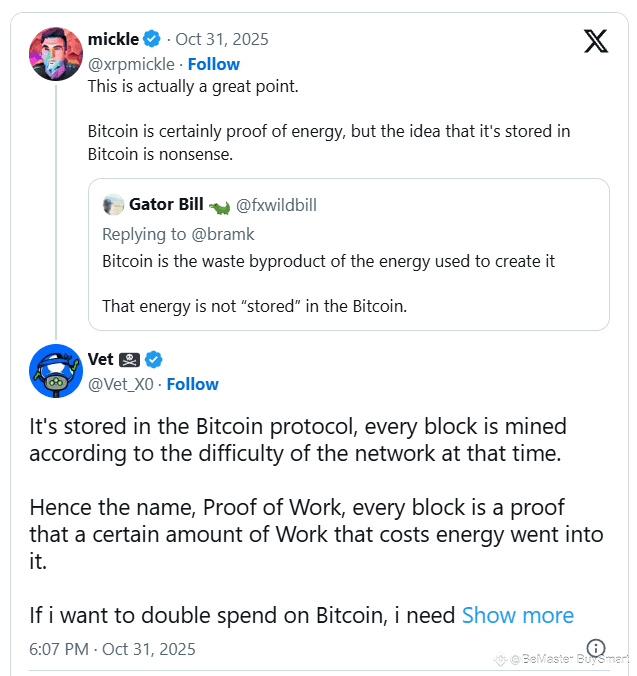Click the pirate flag emoji by Vet
This screenshot has height=676, width=637.
tap(130, 360)
